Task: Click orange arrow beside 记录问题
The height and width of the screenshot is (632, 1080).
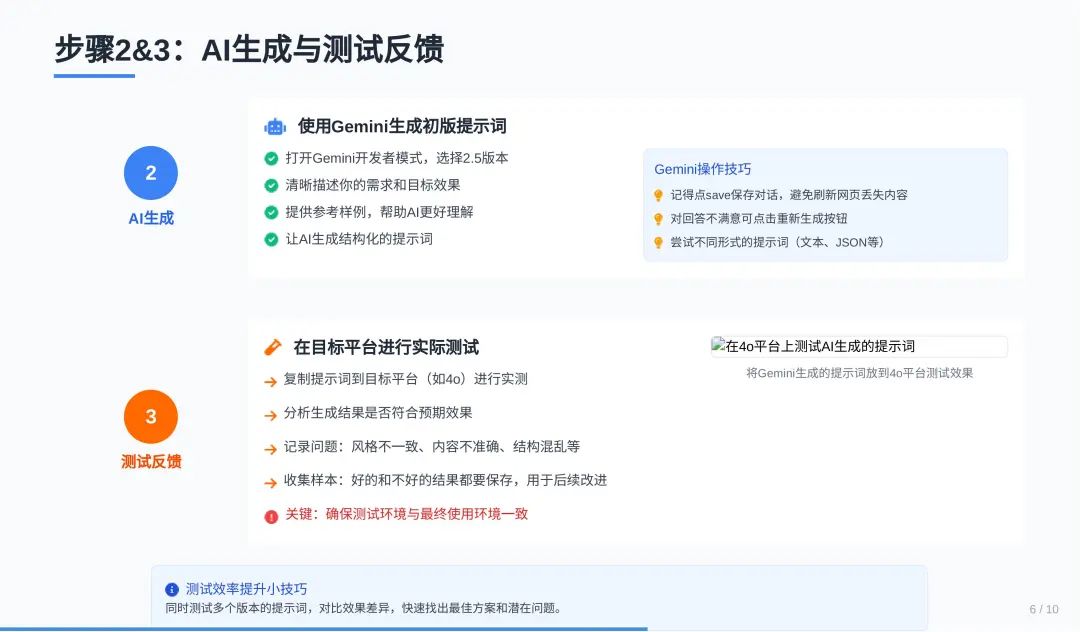Action: pyautogui.click(x=271, y=449)
